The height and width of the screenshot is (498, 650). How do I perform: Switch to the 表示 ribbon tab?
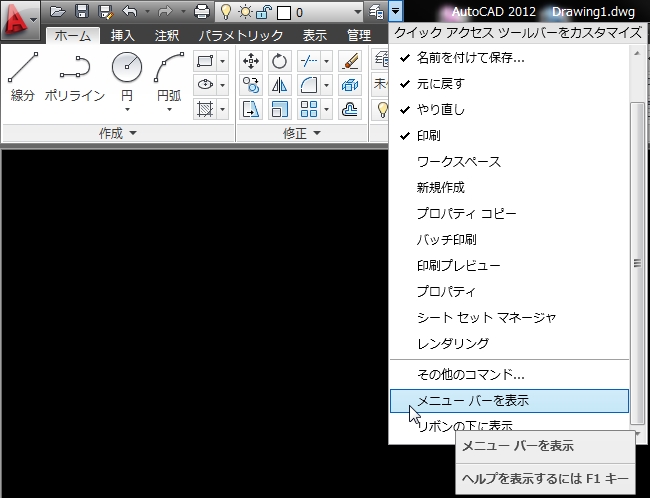[x=315, y=36]
